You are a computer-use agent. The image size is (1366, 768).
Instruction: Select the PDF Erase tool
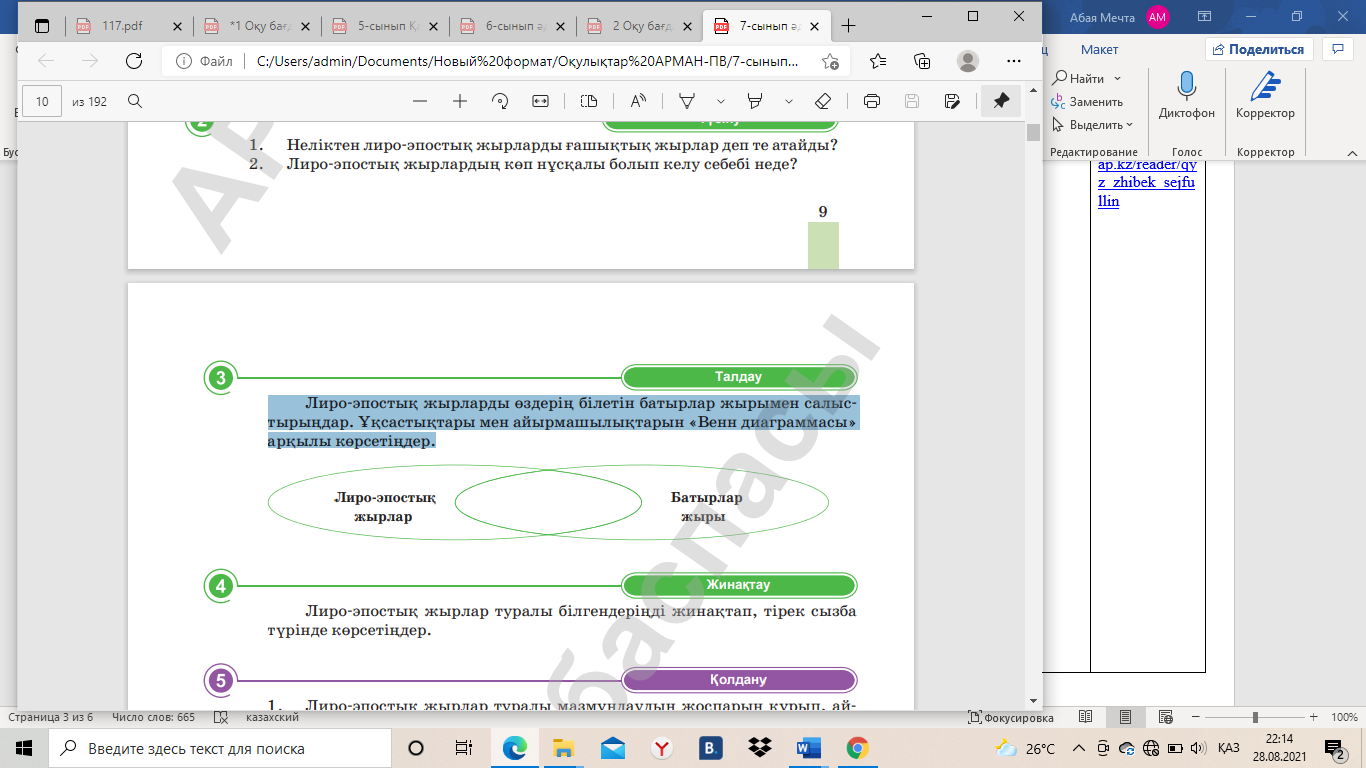pyautogui.click(x=823, y=101)
